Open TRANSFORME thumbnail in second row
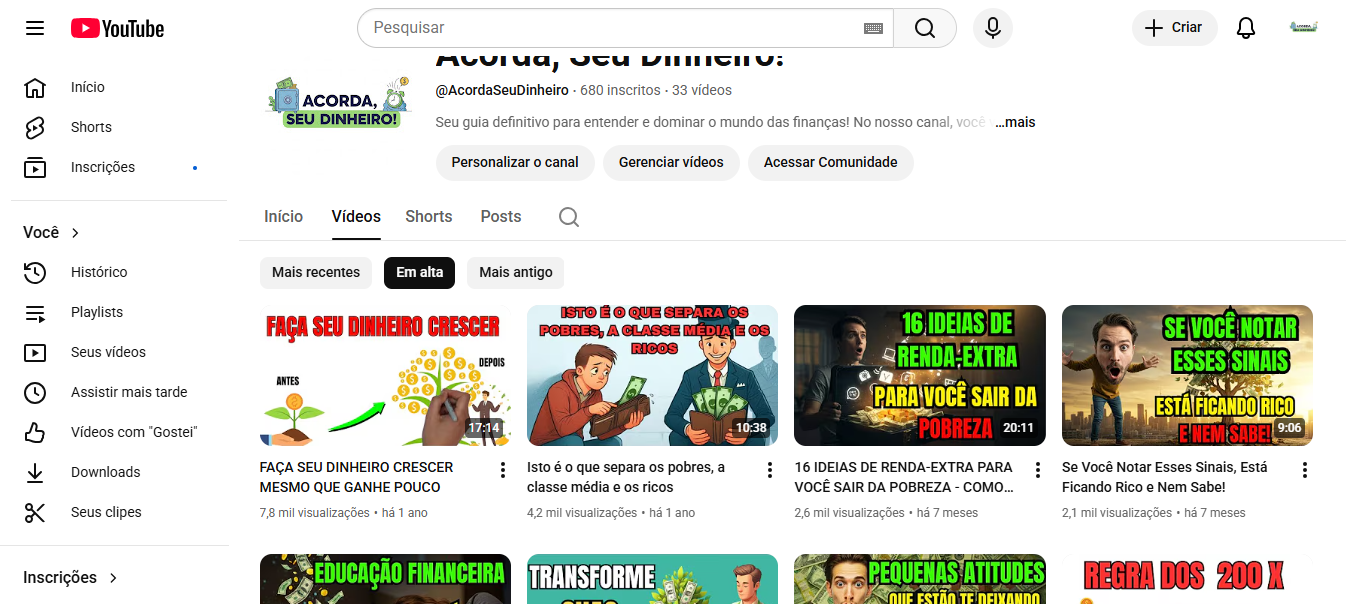1346x604 pixels. 652,579
